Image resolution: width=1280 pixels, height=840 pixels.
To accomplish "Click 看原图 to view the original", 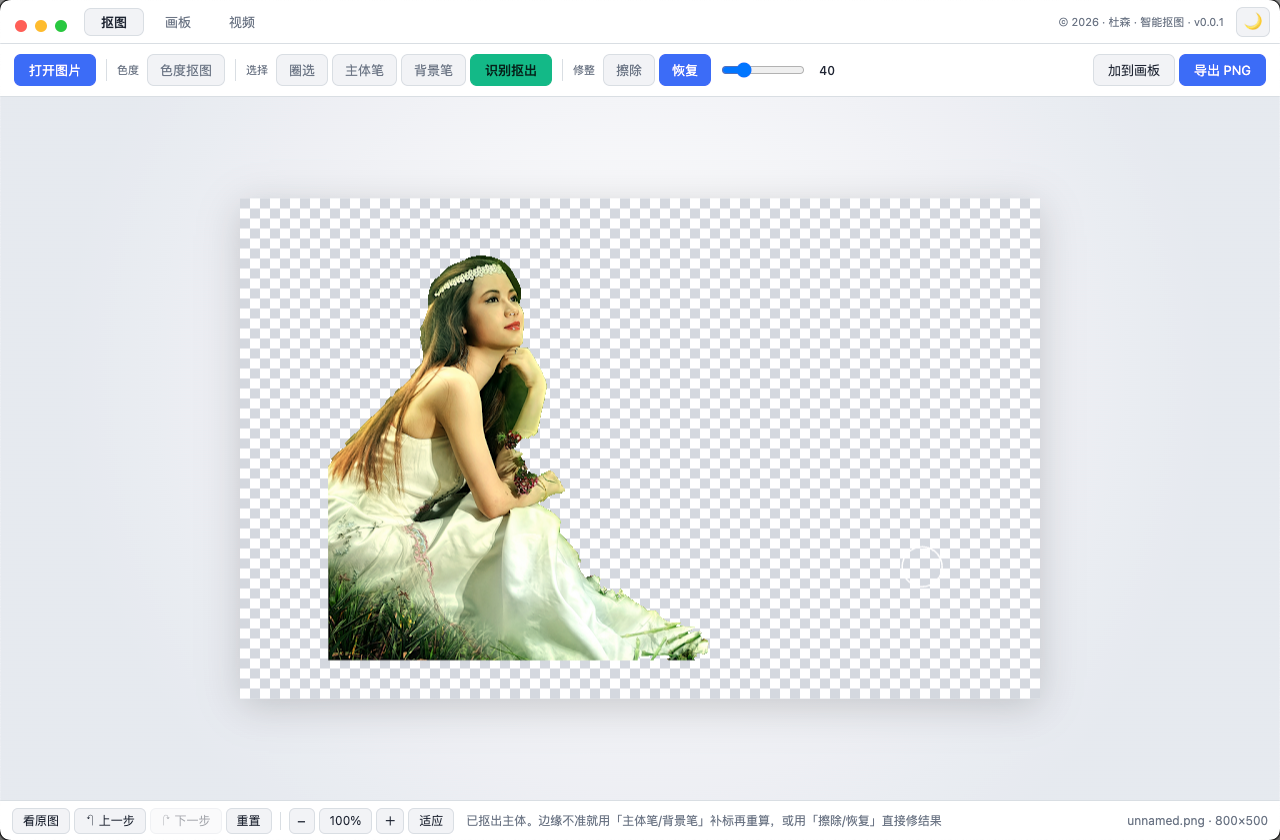I will pos(41,821).
